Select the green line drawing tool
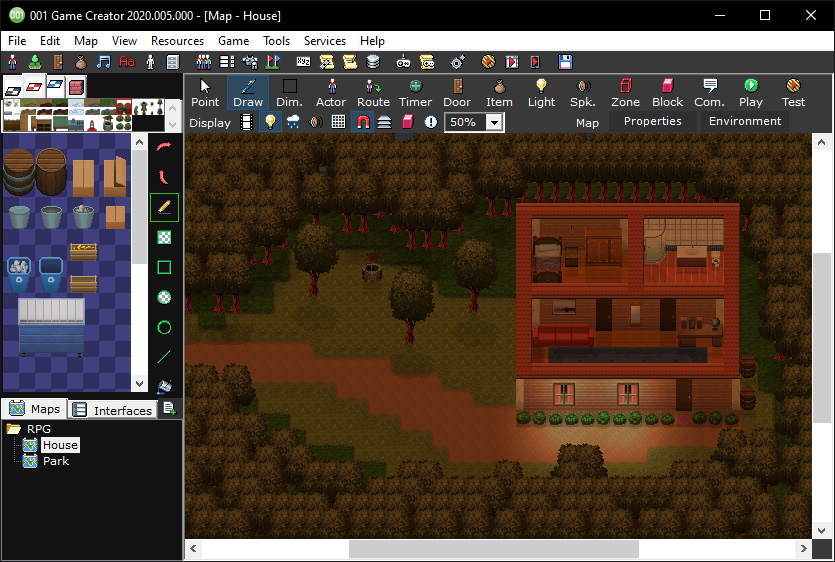The image size is (835, 562). tap(165, 357)
